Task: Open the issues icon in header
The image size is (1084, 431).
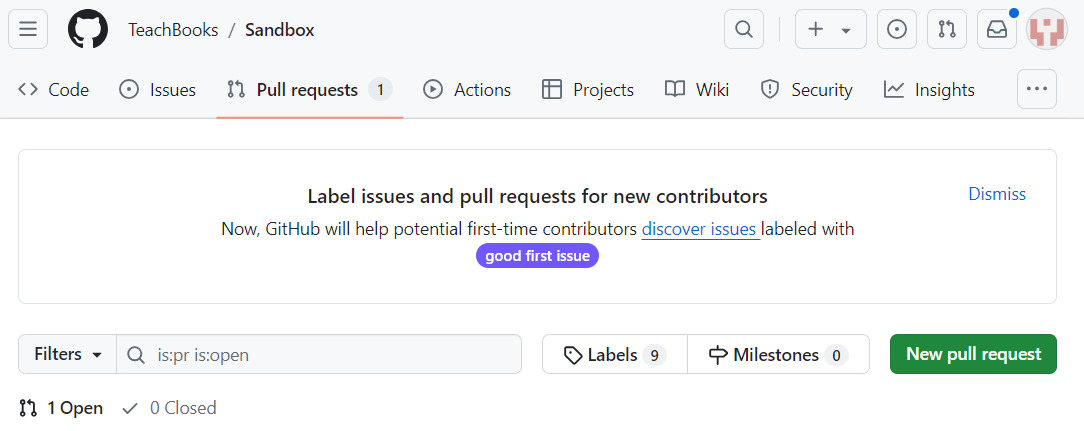Action: point(897,29)
